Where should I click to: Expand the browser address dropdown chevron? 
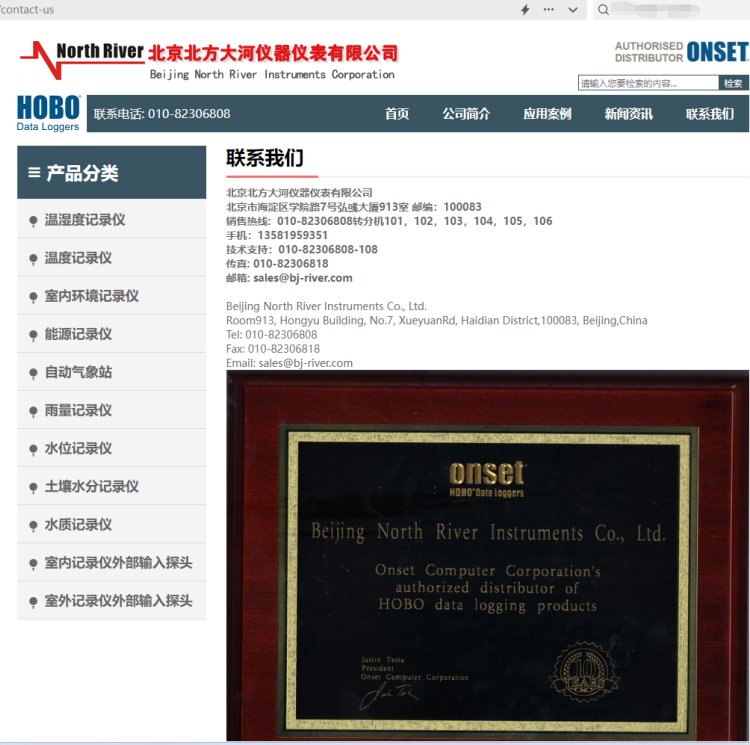573,10
